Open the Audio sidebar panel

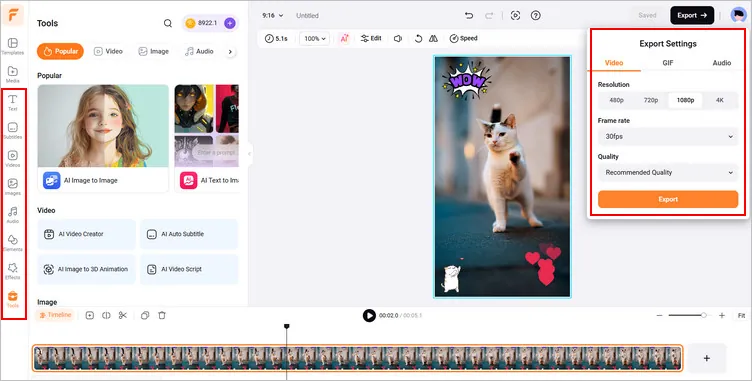[x=13, y=214]
